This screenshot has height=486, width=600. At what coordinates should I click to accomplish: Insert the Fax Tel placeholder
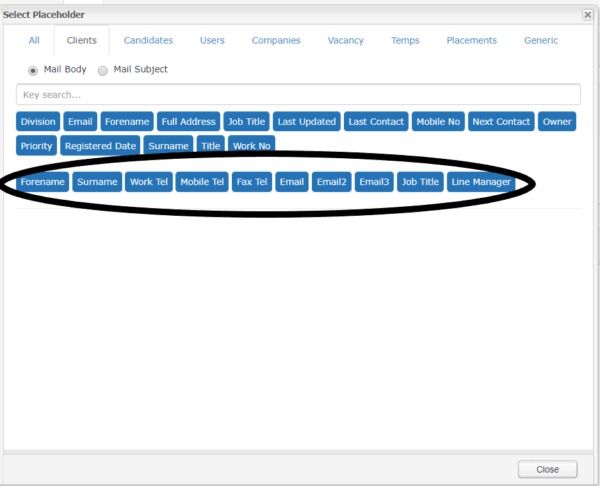(x=251, y=182)
